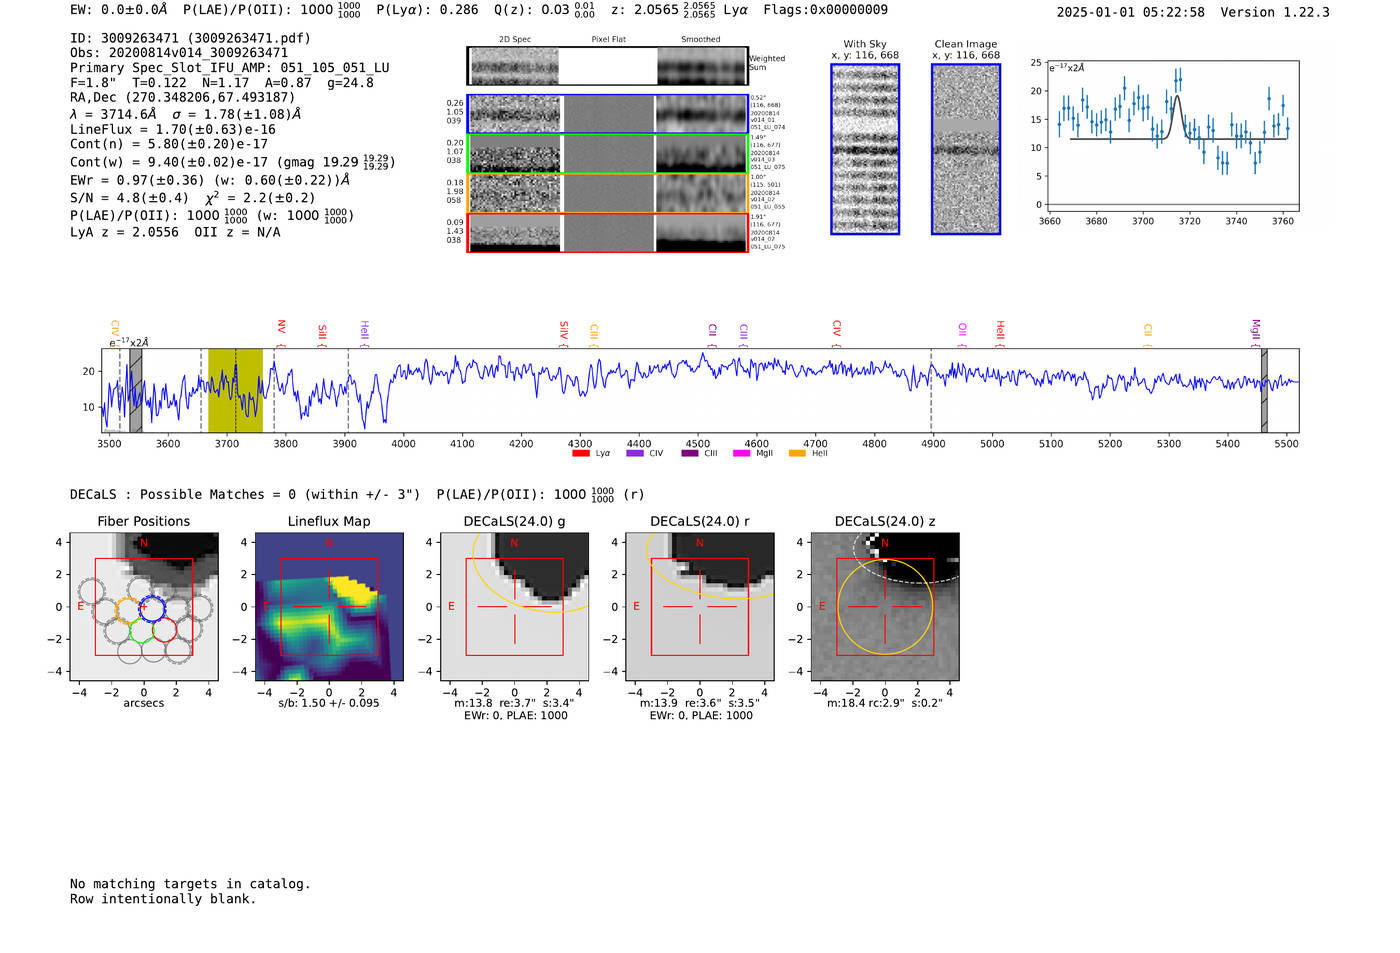
Task: Click the MgII marker at spectrum end
Action: tap(1256, 331)
